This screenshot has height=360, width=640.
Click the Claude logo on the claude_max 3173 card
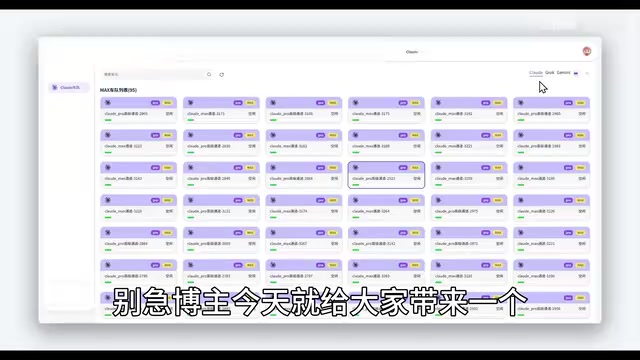pos(191,102)
